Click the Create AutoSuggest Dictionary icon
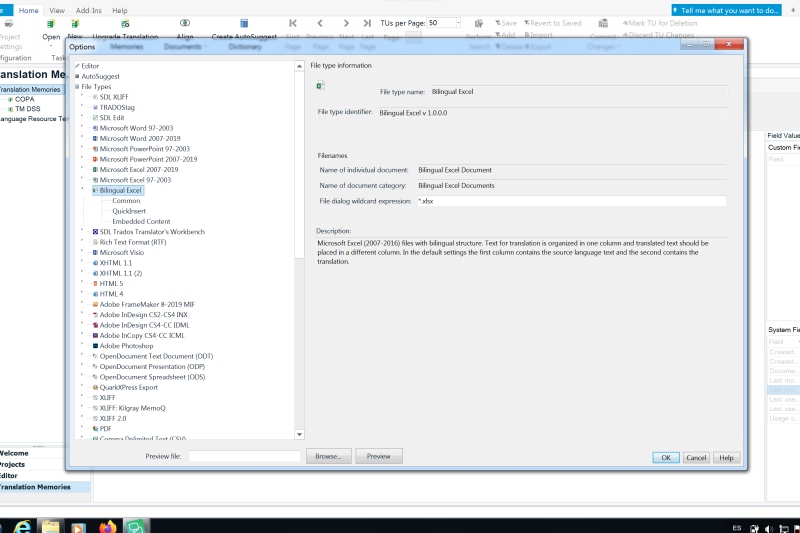The height and width of the screenshot is (533, 800). 244,23
